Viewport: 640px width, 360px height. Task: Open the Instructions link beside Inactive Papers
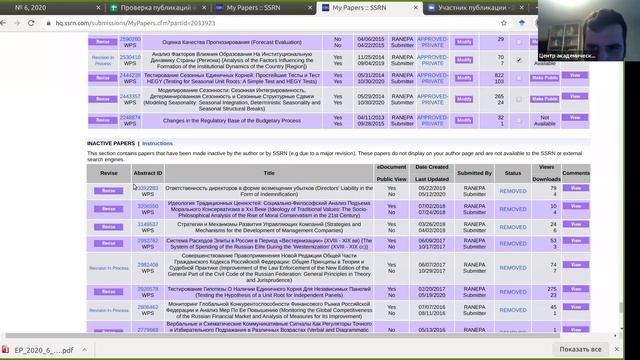[157, 143]
